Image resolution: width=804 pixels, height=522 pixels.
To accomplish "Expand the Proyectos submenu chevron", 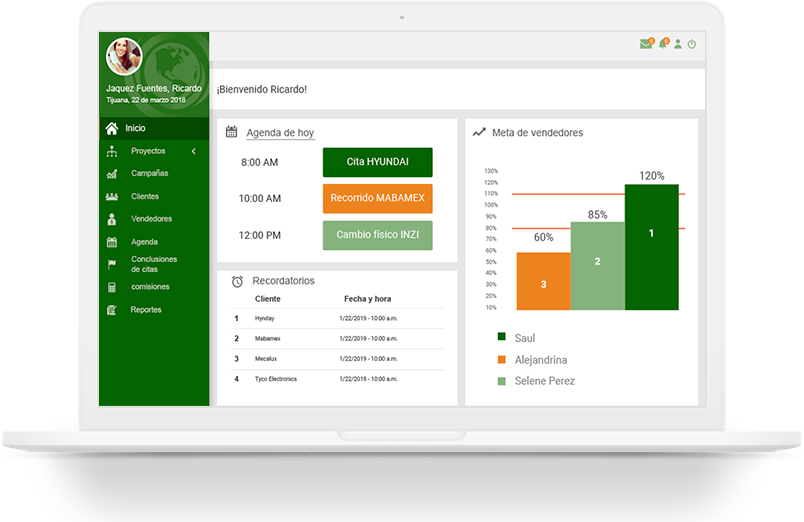I will pyautogui.click(x=193, y=151).
